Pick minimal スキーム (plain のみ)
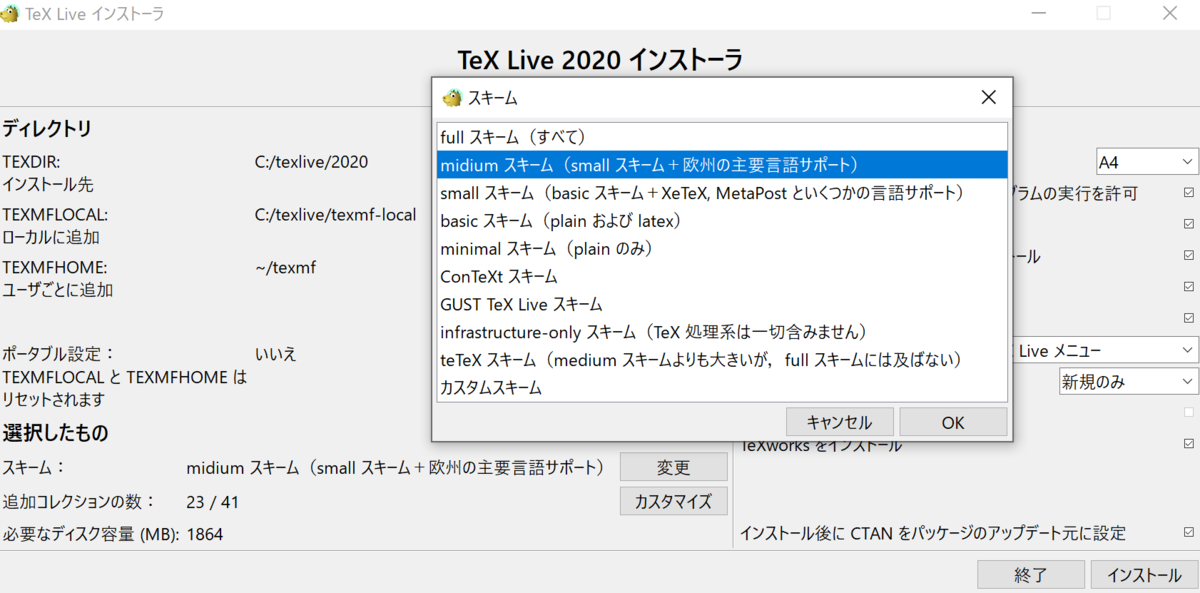The width and height of the screenshot is (1200, 593). (722, 248)
